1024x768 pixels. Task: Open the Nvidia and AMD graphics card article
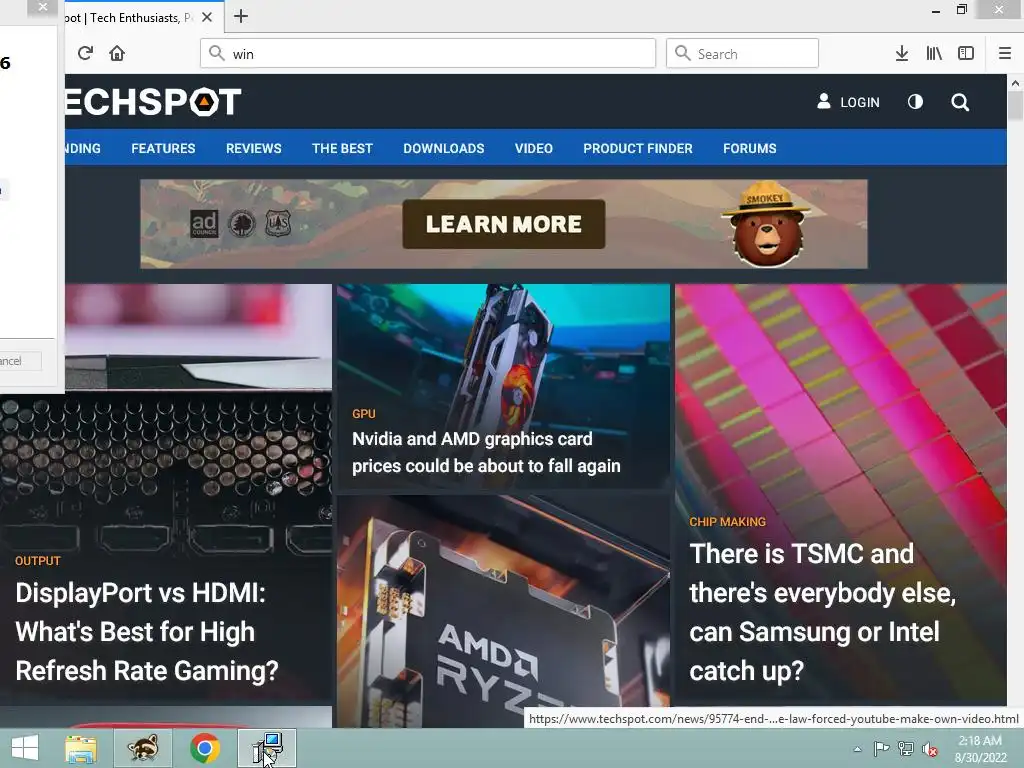point(486,452)
